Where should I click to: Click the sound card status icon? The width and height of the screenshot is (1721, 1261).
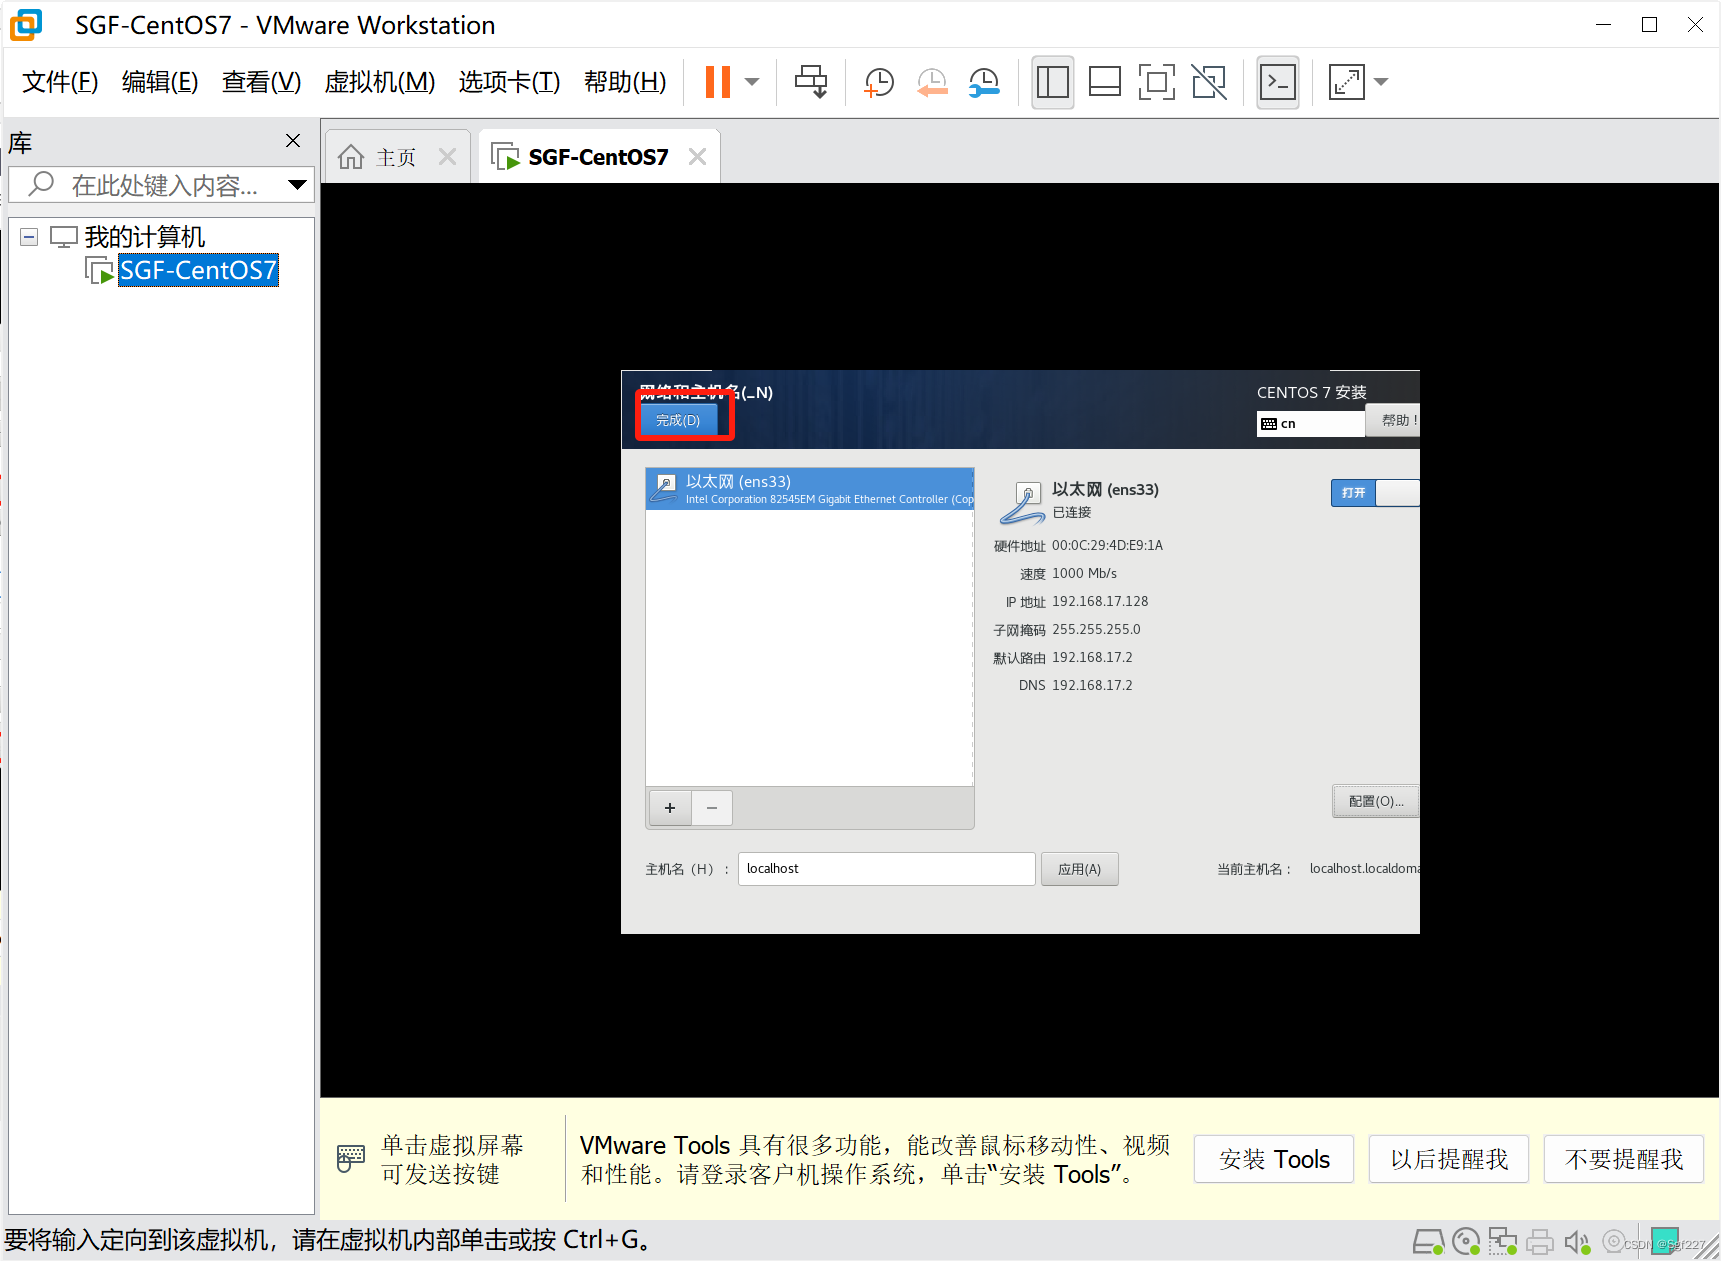point(1577,1242)
